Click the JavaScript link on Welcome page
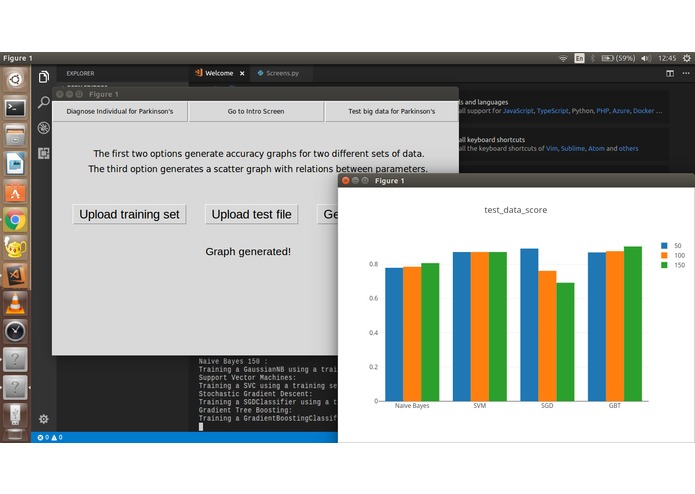Image resolution: width=695 pixels, height=494 pixels. point(518,111)
